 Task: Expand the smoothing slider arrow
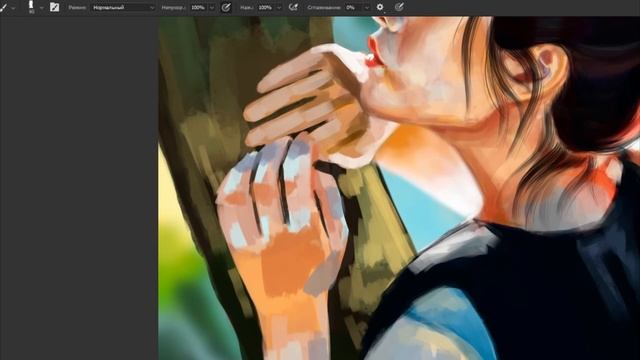pyautogui.click(x=367, y=8)
